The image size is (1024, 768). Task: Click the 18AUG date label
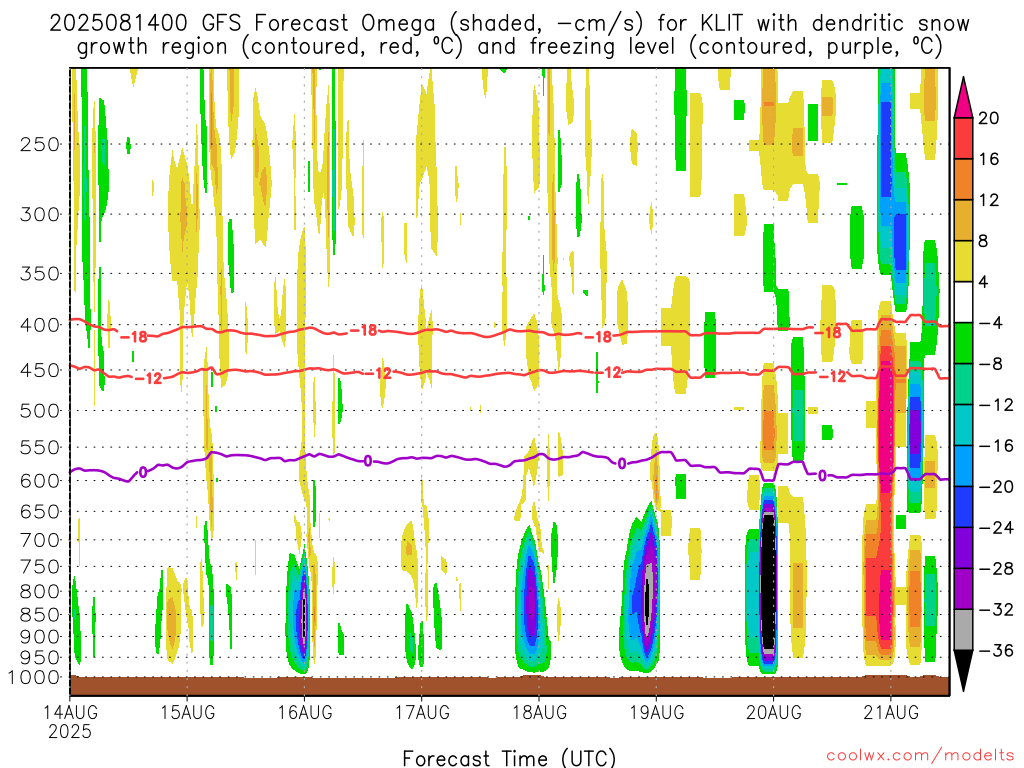(539, 712)
